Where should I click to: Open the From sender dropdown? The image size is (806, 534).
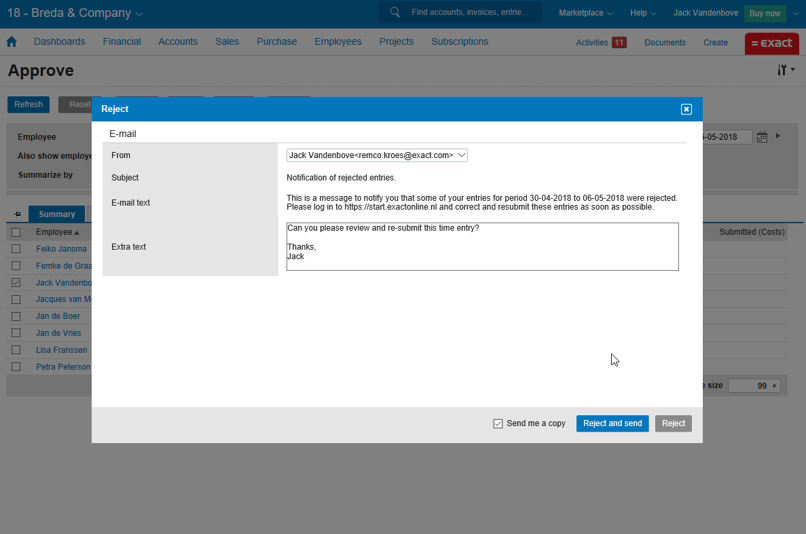pyautogui.click(x=377, y=155)
